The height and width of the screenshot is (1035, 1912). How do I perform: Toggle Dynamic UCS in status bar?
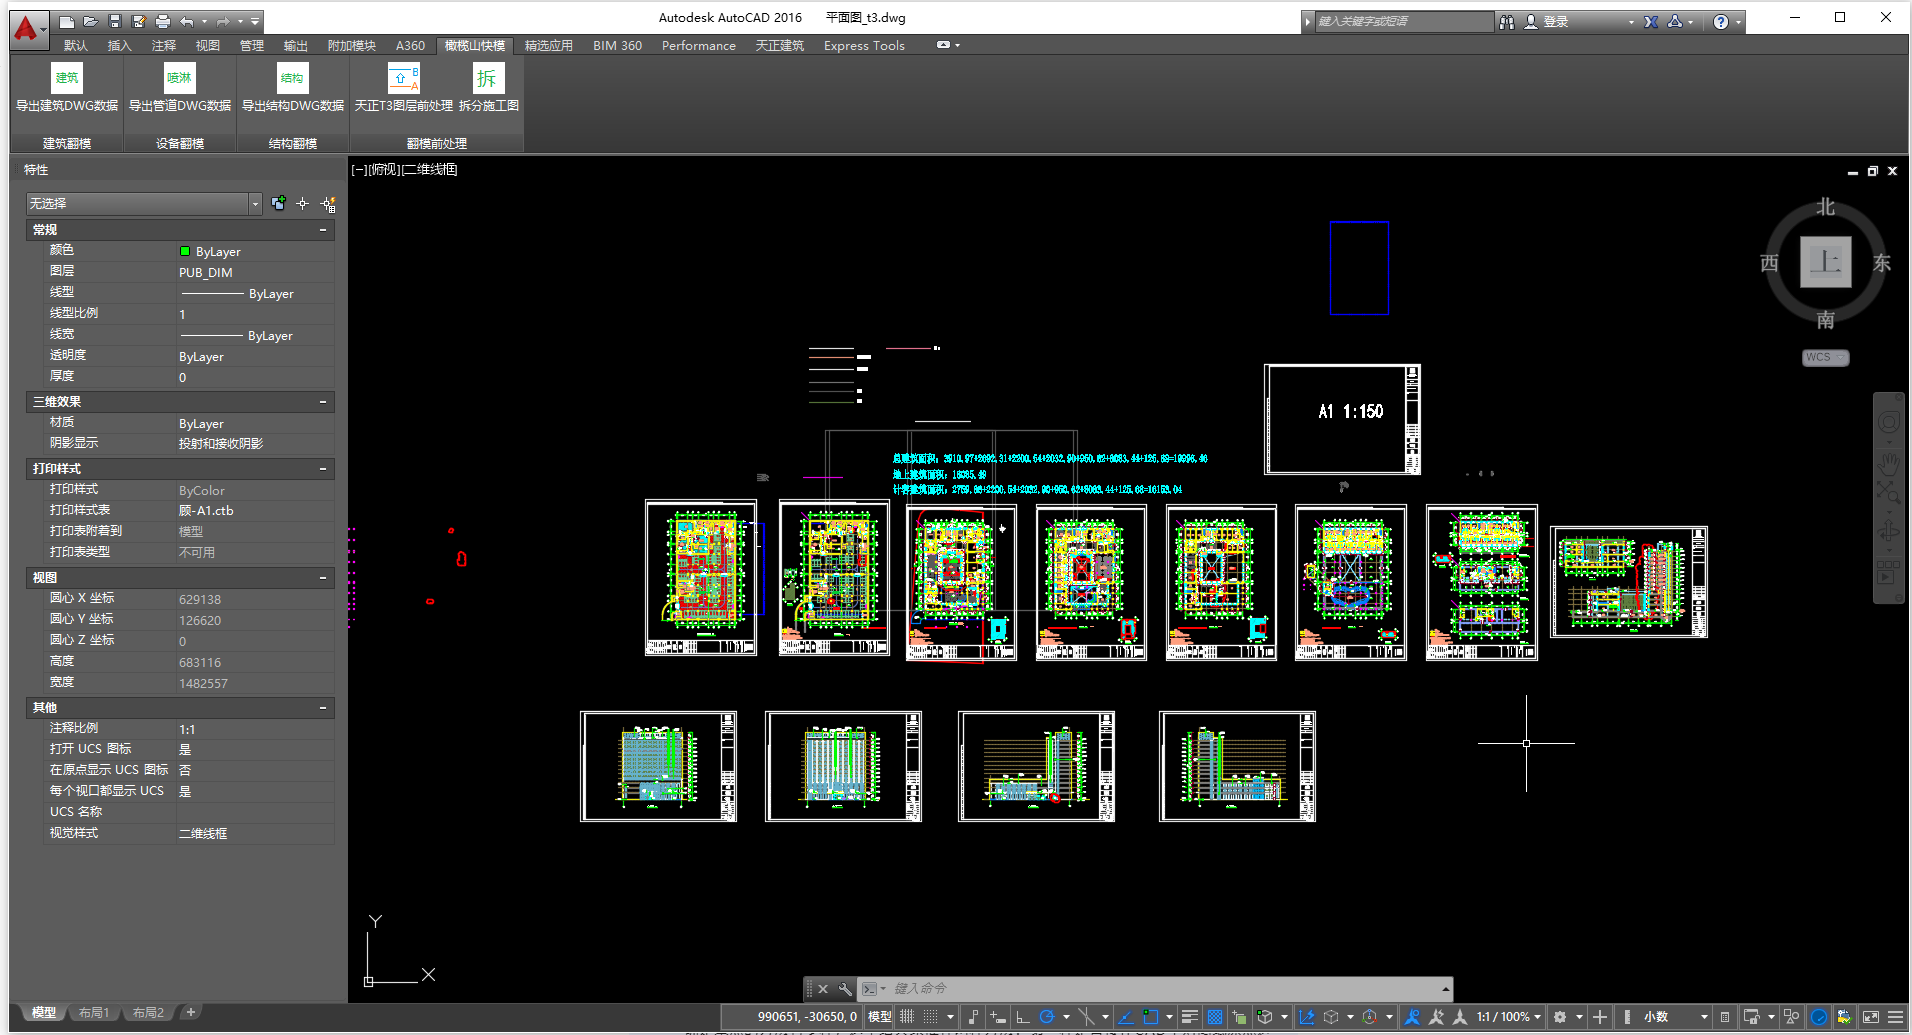click(x=1306, y=1017)
